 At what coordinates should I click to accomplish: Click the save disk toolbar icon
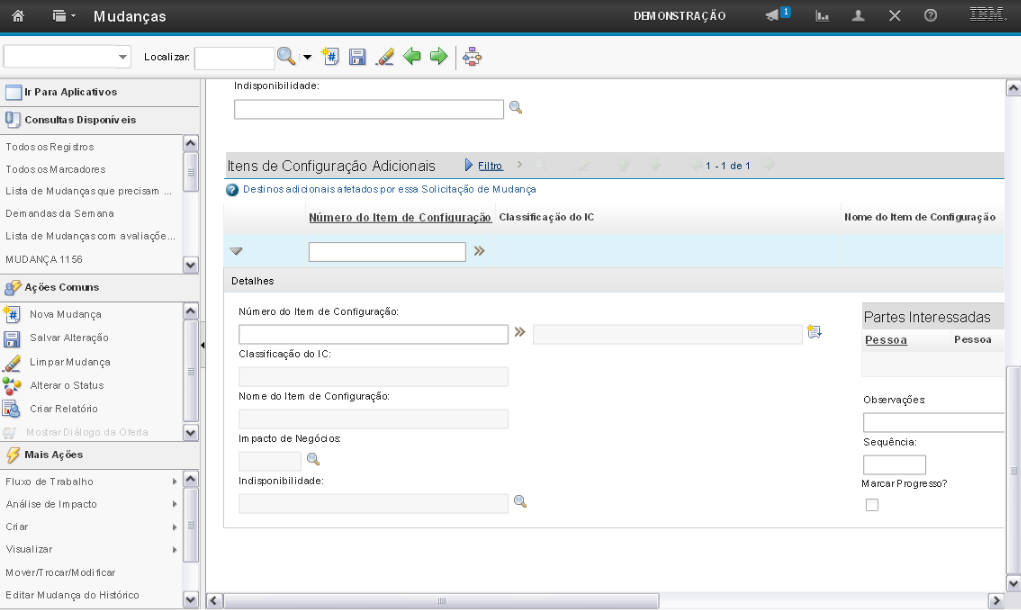(357, 58)
